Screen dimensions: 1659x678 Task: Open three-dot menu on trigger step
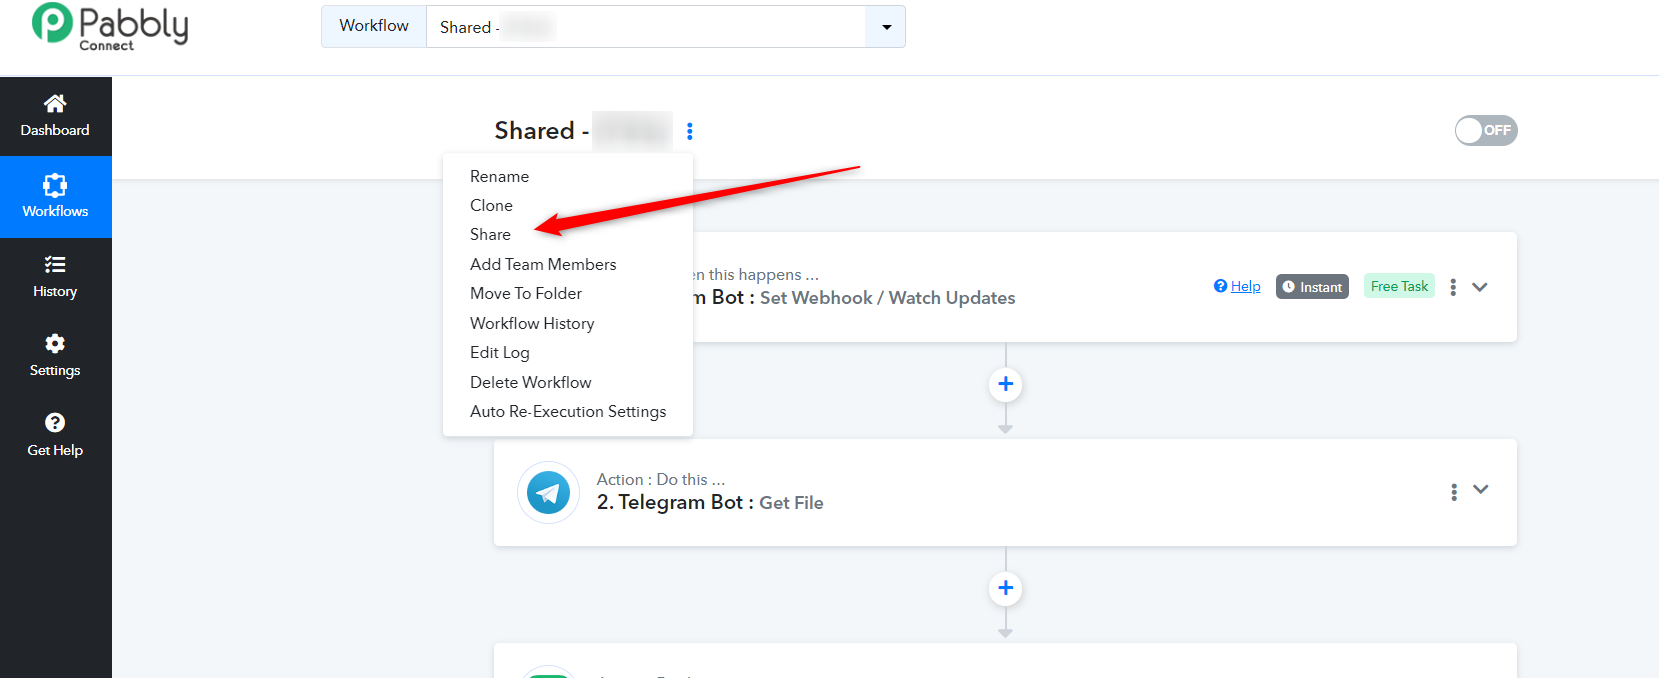point(1453,287)
